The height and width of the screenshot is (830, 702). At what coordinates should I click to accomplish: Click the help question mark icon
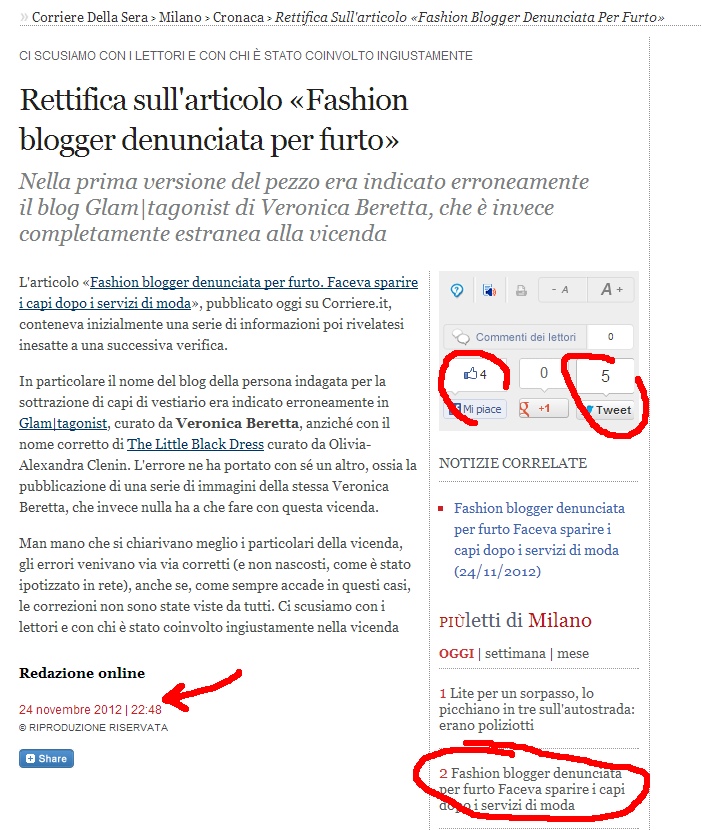(457, 290)
